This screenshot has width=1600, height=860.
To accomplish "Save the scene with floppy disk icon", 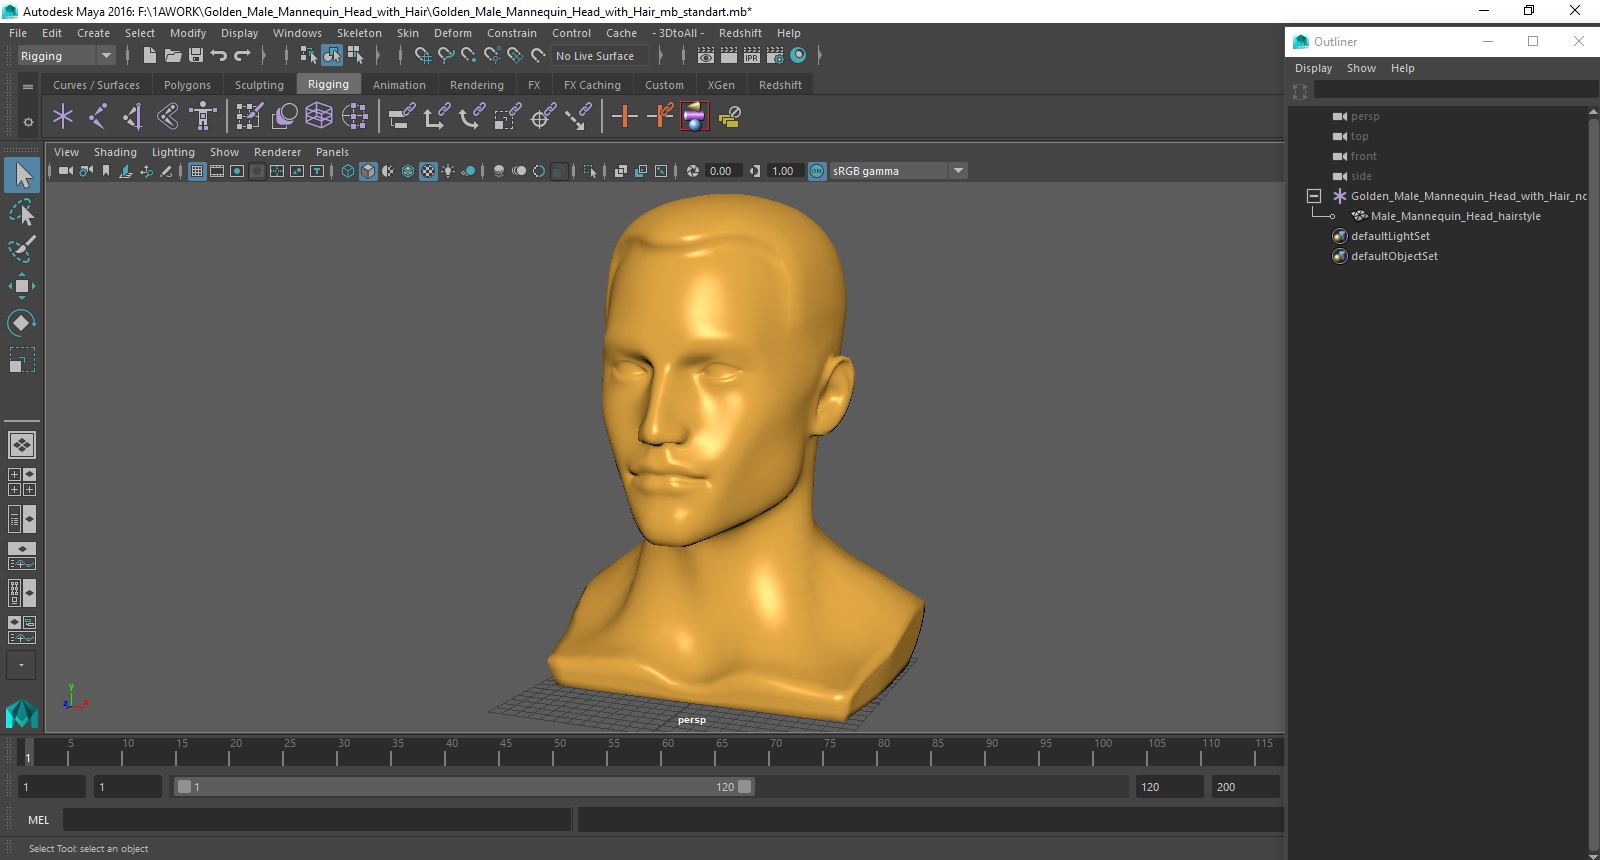I will 196,56.
